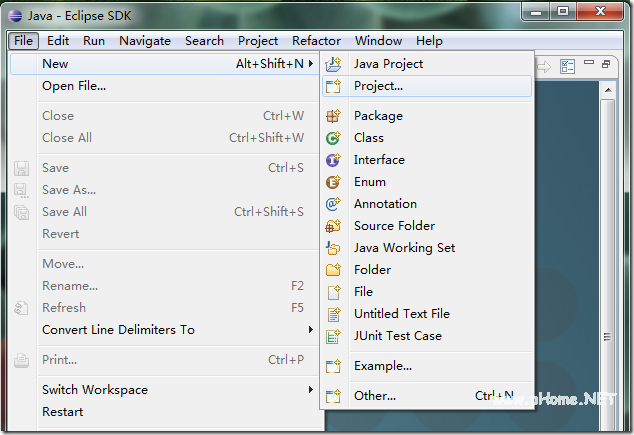
Task: Click the task list icon in the view toolbar
Action: pos(568,66)
